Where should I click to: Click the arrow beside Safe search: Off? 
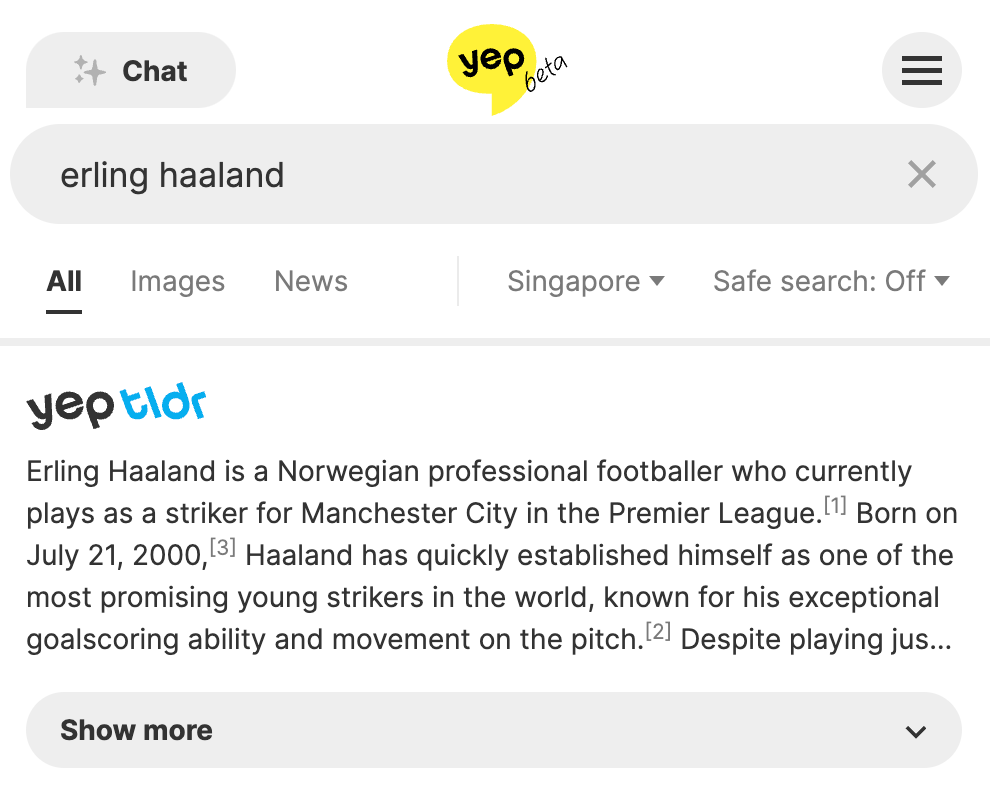[x=942, y=281]
